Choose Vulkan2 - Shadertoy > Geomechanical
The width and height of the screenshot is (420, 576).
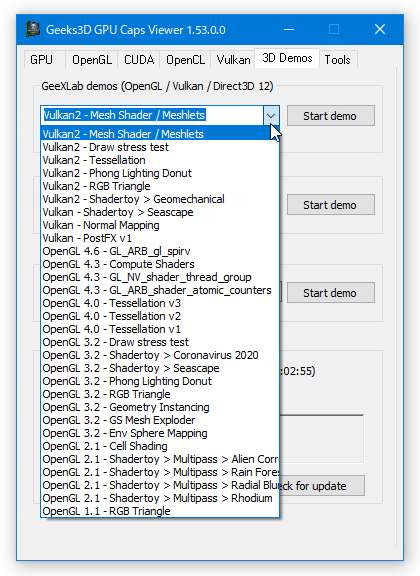pos(160,199)
